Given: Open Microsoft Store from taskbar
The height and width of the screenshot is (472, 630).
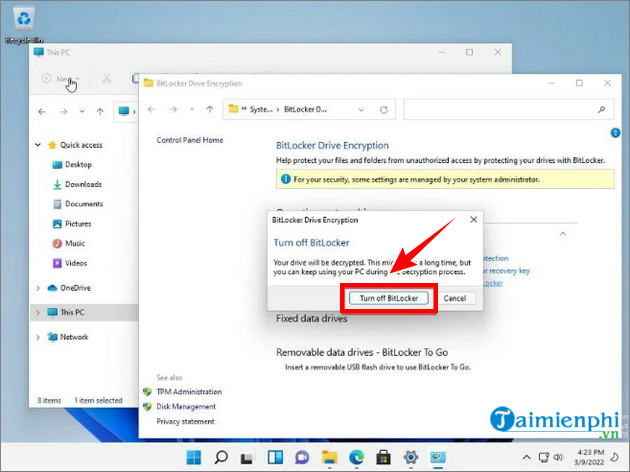Looking at the screenshot, I should click(x=383, y=457).
